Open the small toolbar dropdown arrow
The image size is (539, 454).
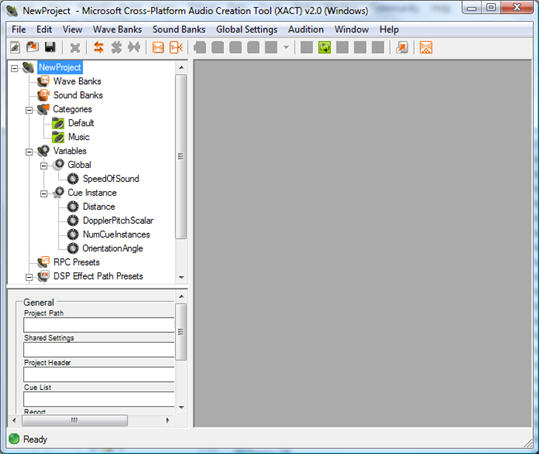pyautogui.click(x=286, y=47)
